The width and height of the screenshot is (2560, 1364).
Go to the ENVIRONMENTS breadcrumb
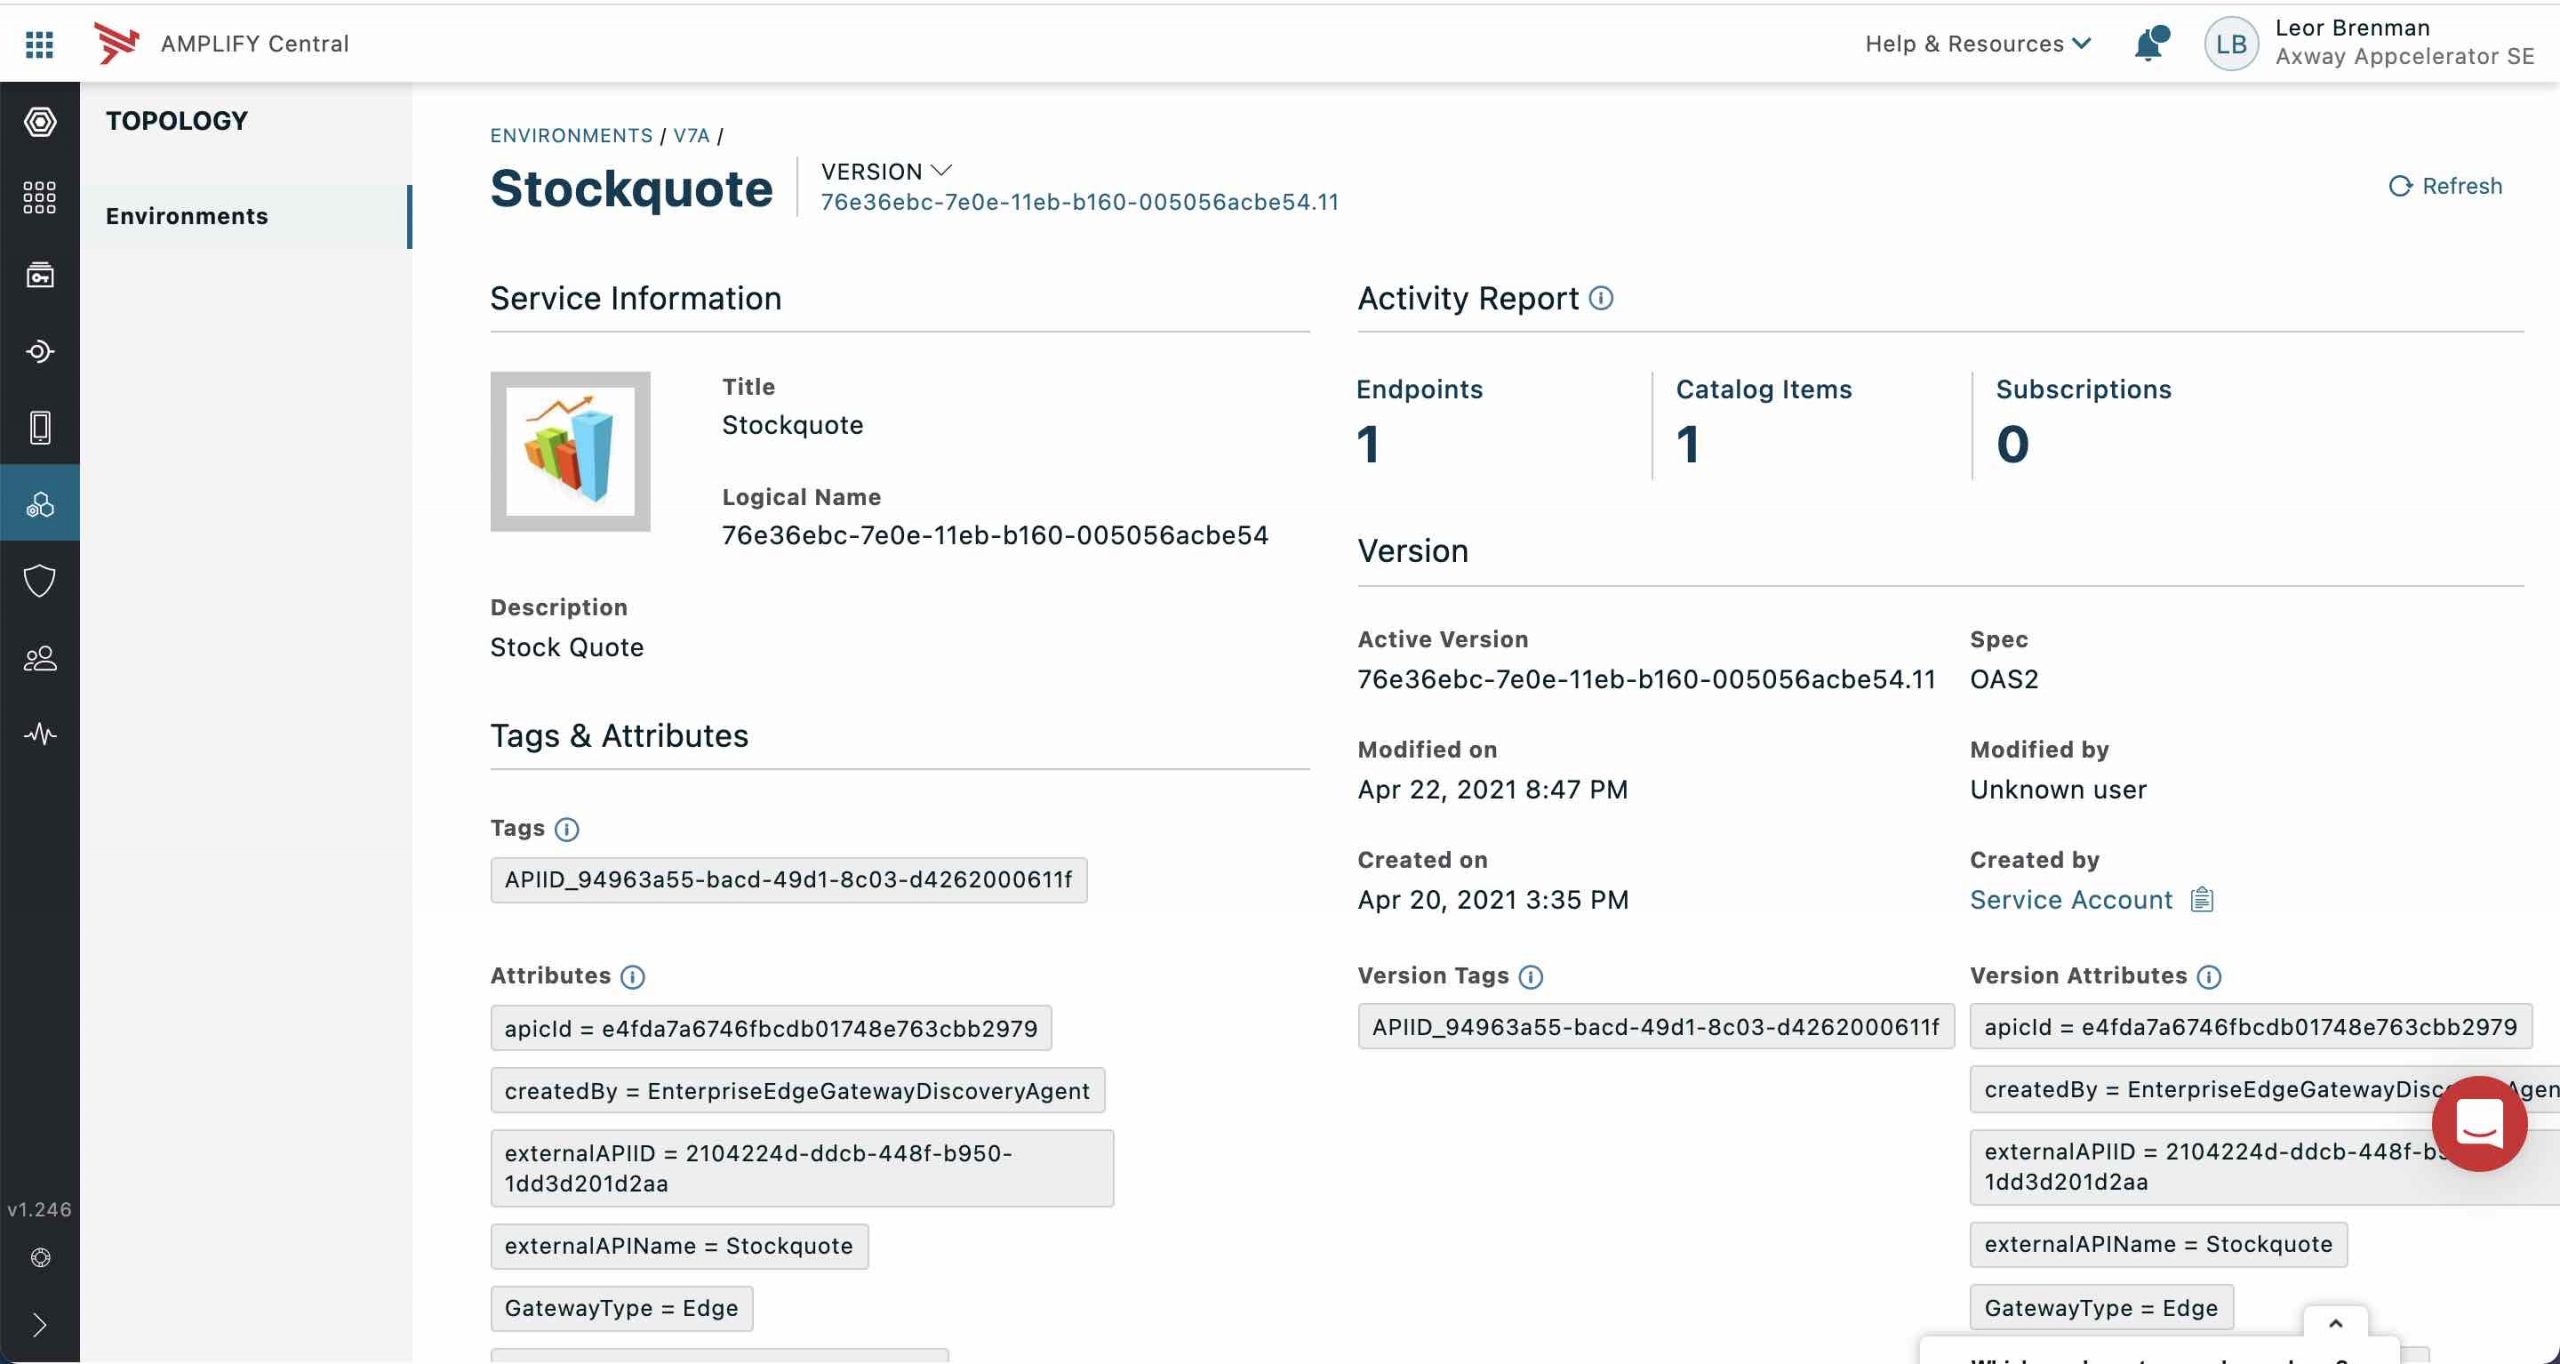tap(571, 135)
